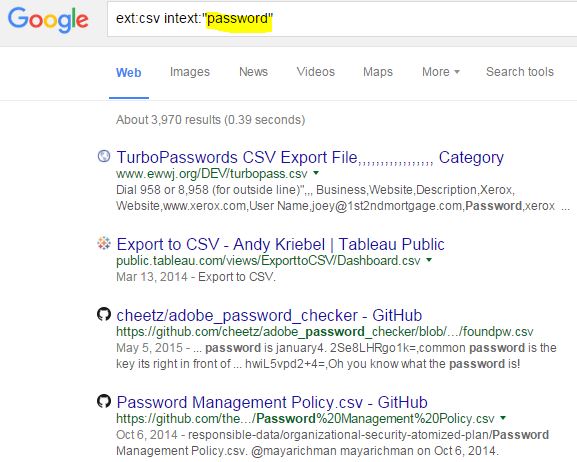Open Password Management Policy.csv GitHub link
Screen dimensions: 577x462
[x=272, y=402]
